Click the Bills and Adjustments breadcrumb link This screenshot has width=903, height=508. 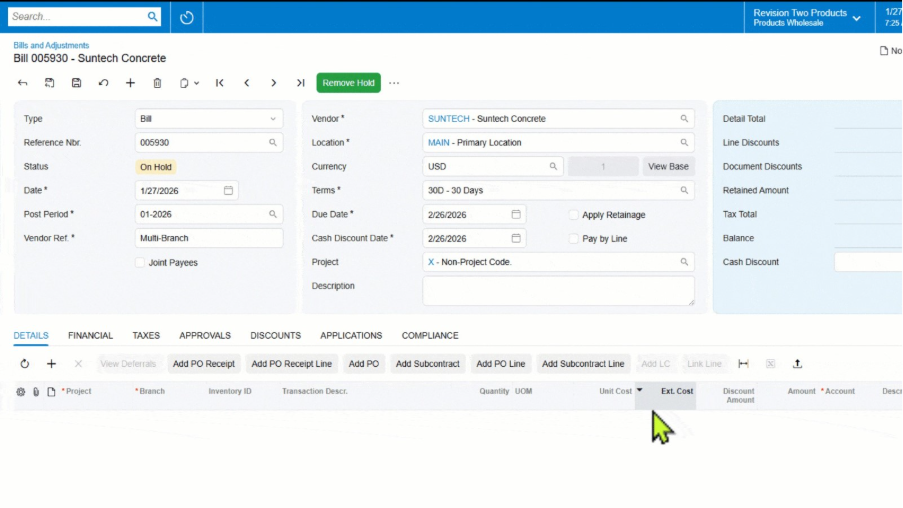[x=51, y=46]
